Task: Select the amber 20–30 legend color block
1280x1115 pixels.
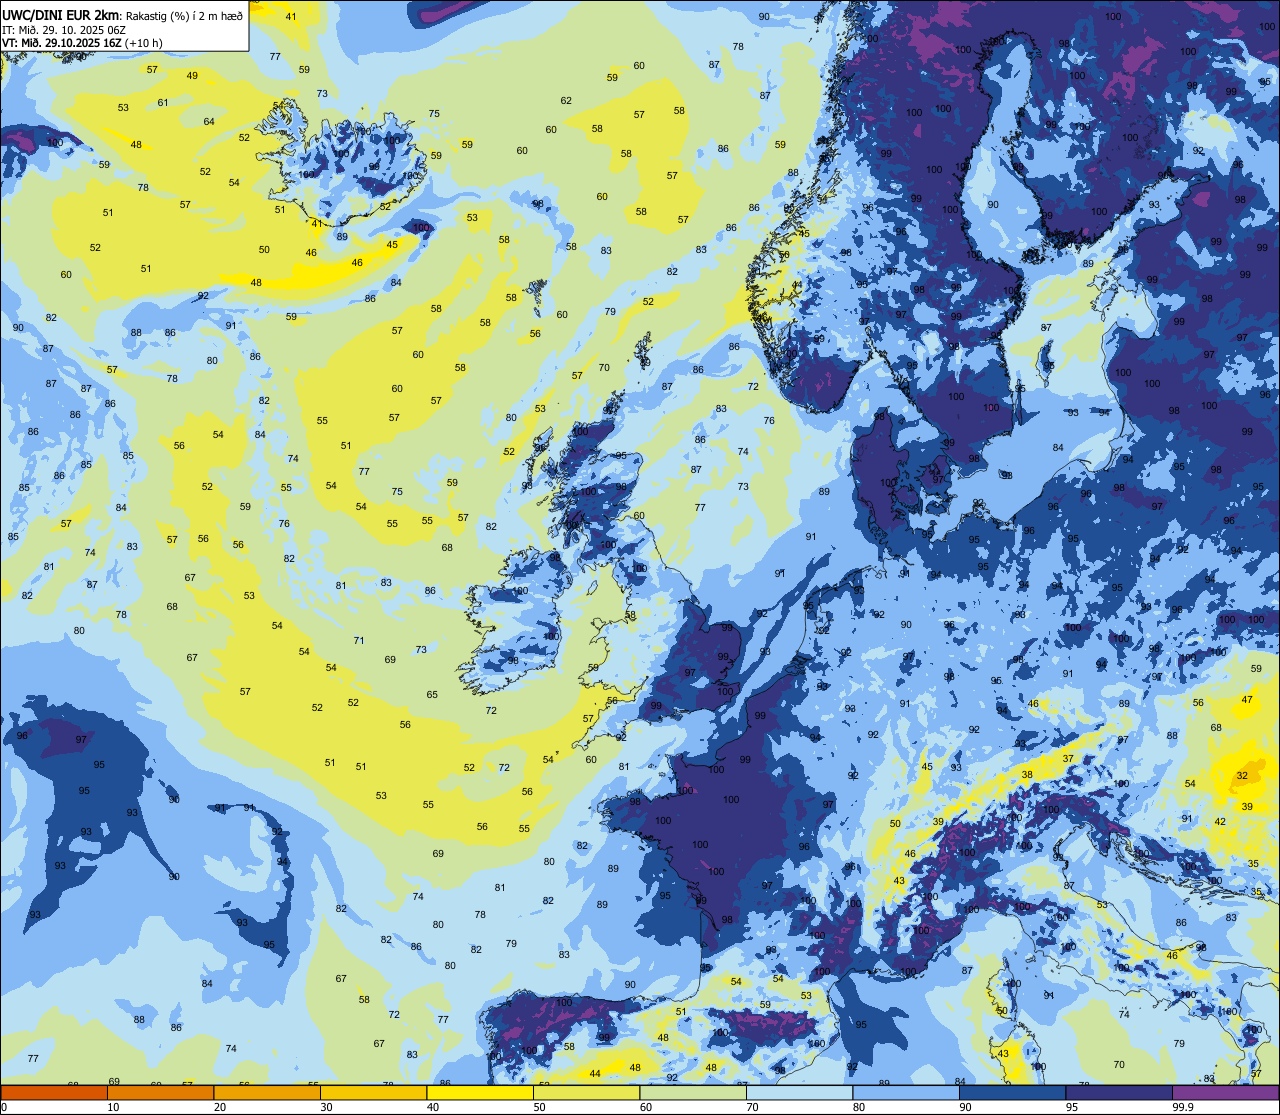Action: (x=267, y=1093)
